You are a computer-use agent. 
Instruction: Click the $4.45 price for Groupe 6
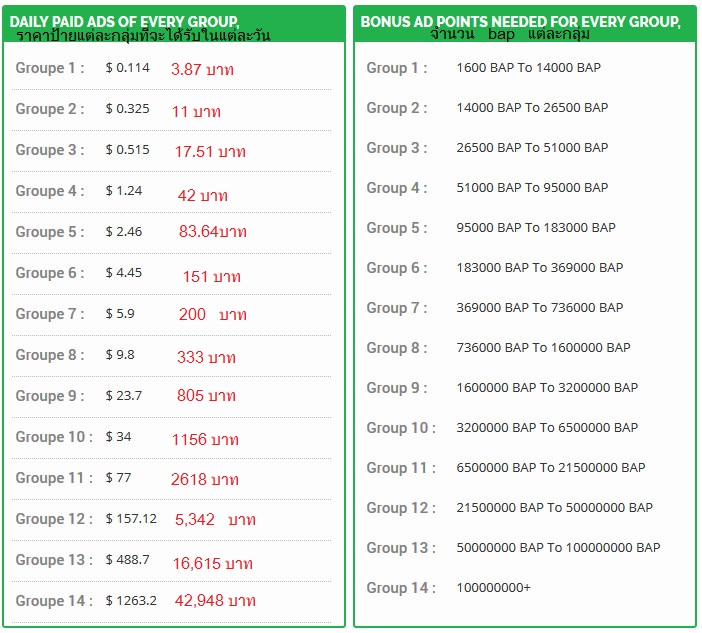click(124, 273)
